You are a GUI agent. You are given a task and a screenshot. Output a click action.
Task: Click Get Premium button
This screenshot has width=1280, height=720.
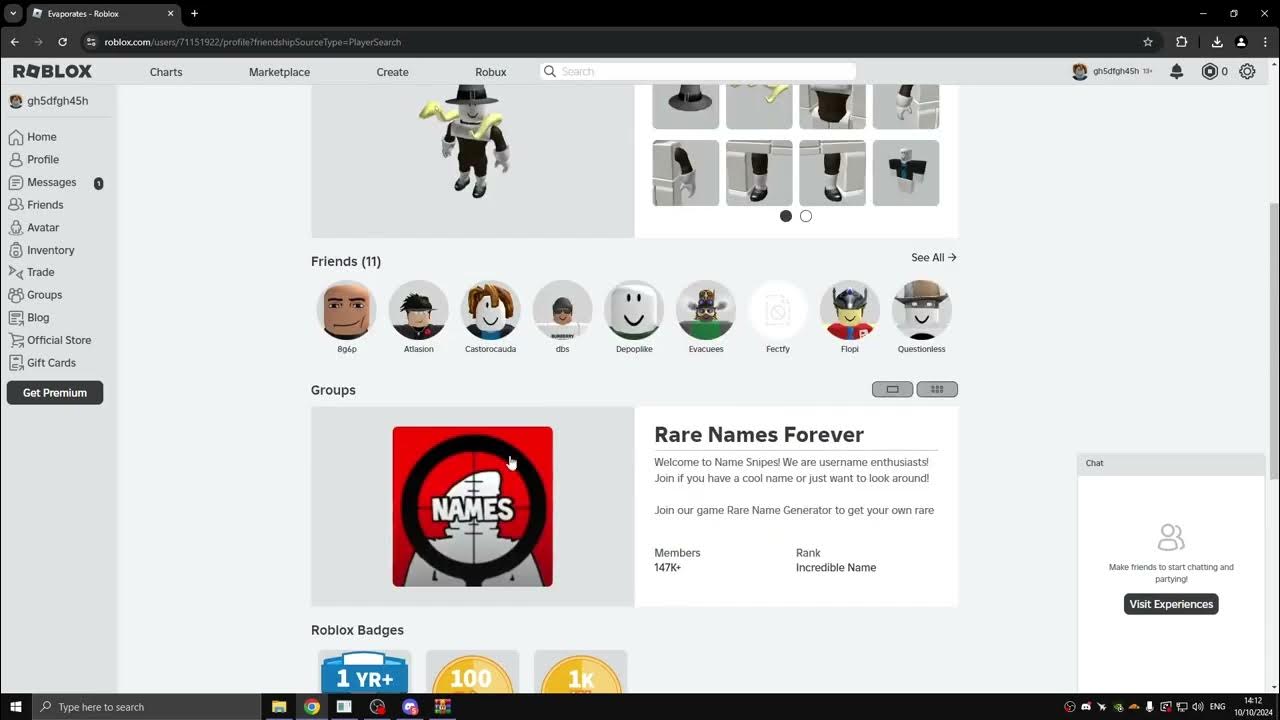55,393
